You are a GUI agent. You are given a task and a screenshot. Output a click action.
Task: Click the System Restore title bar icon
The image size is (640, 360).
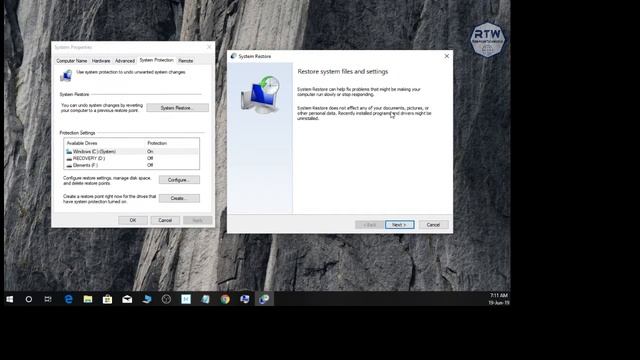pos(233,56)
